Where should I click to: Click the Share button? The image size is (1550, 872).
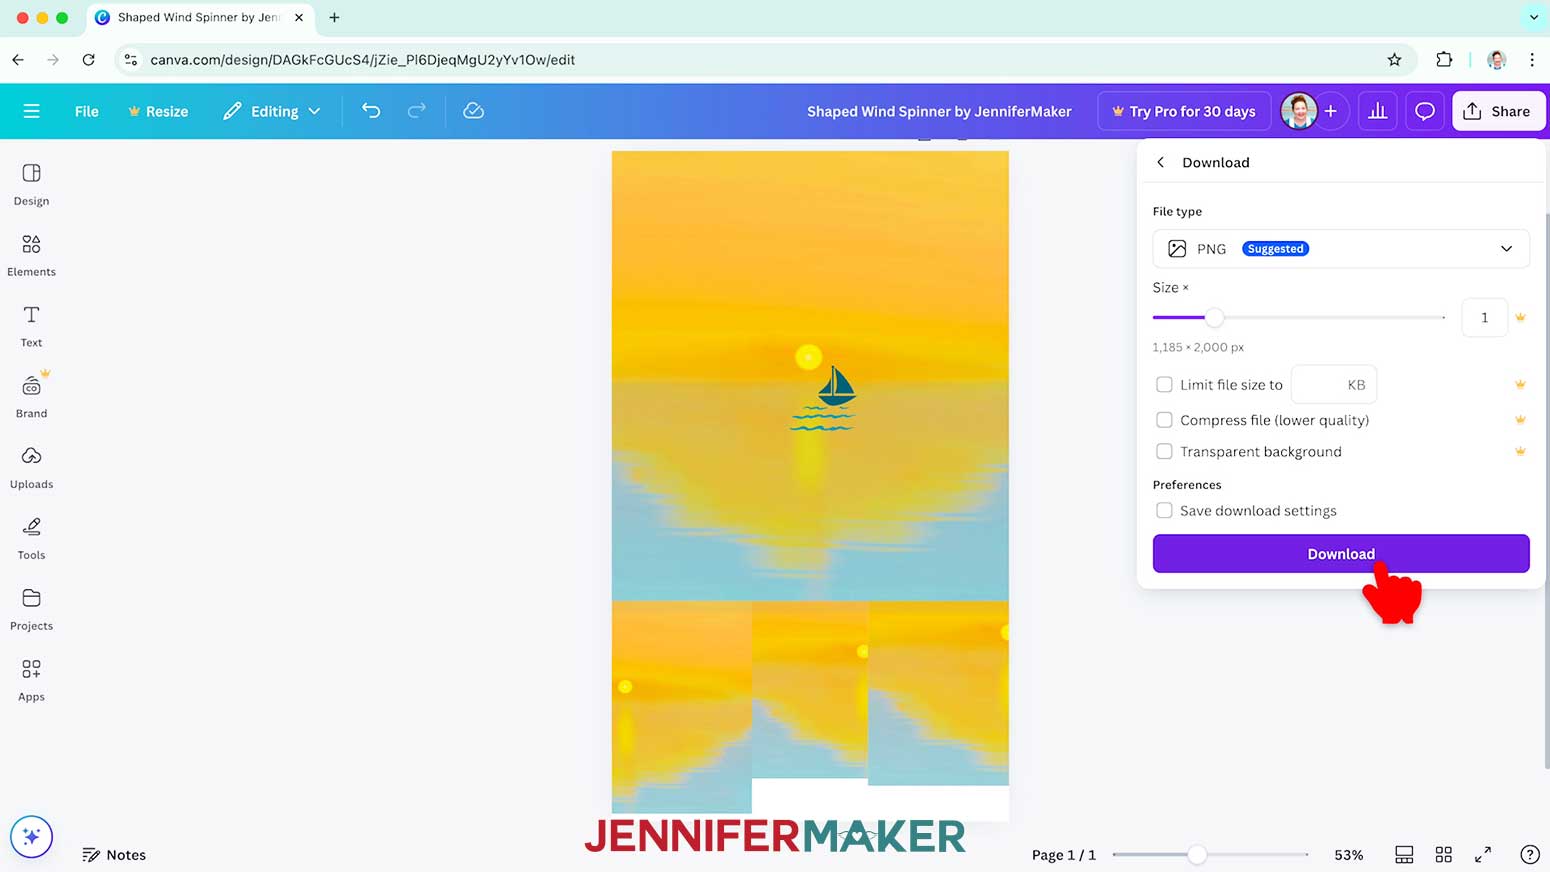tap(1498, 111)
